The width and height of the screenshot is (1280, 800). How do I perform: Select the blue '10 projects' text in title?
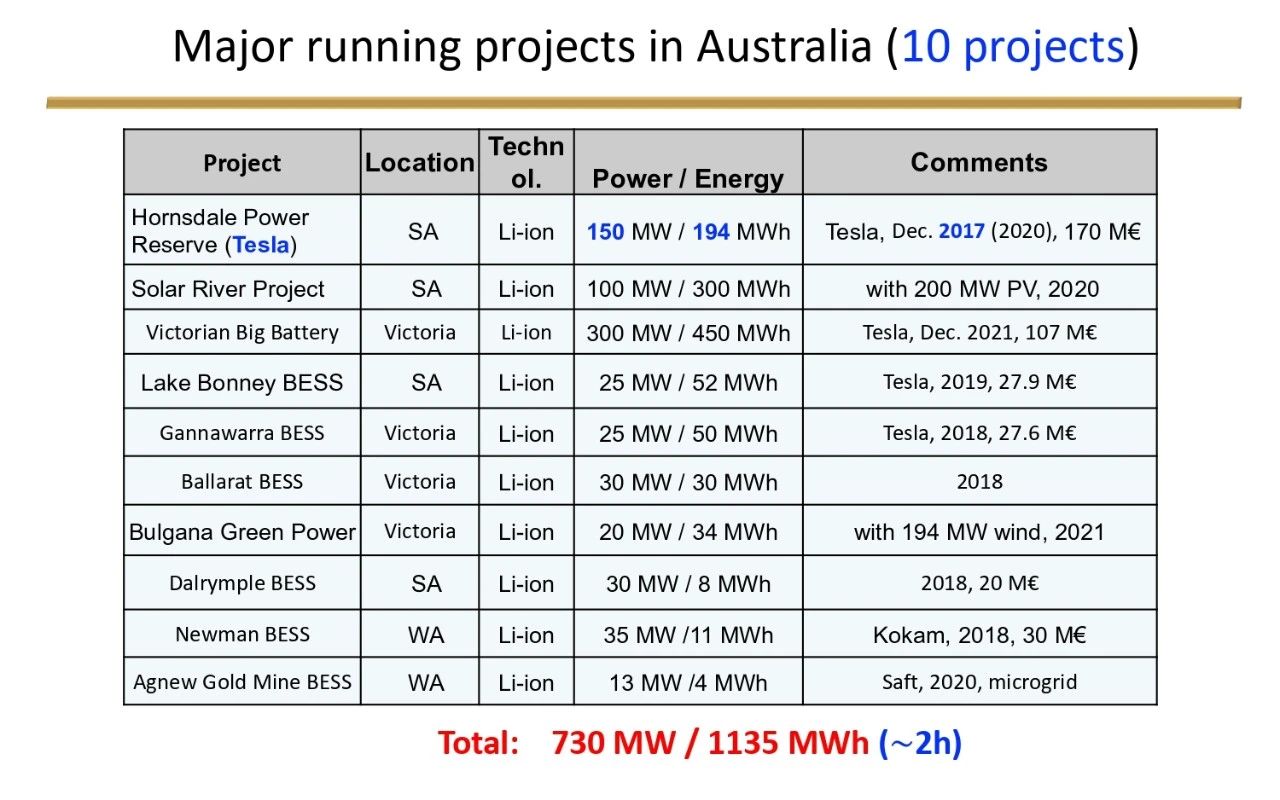(1014, 47)
